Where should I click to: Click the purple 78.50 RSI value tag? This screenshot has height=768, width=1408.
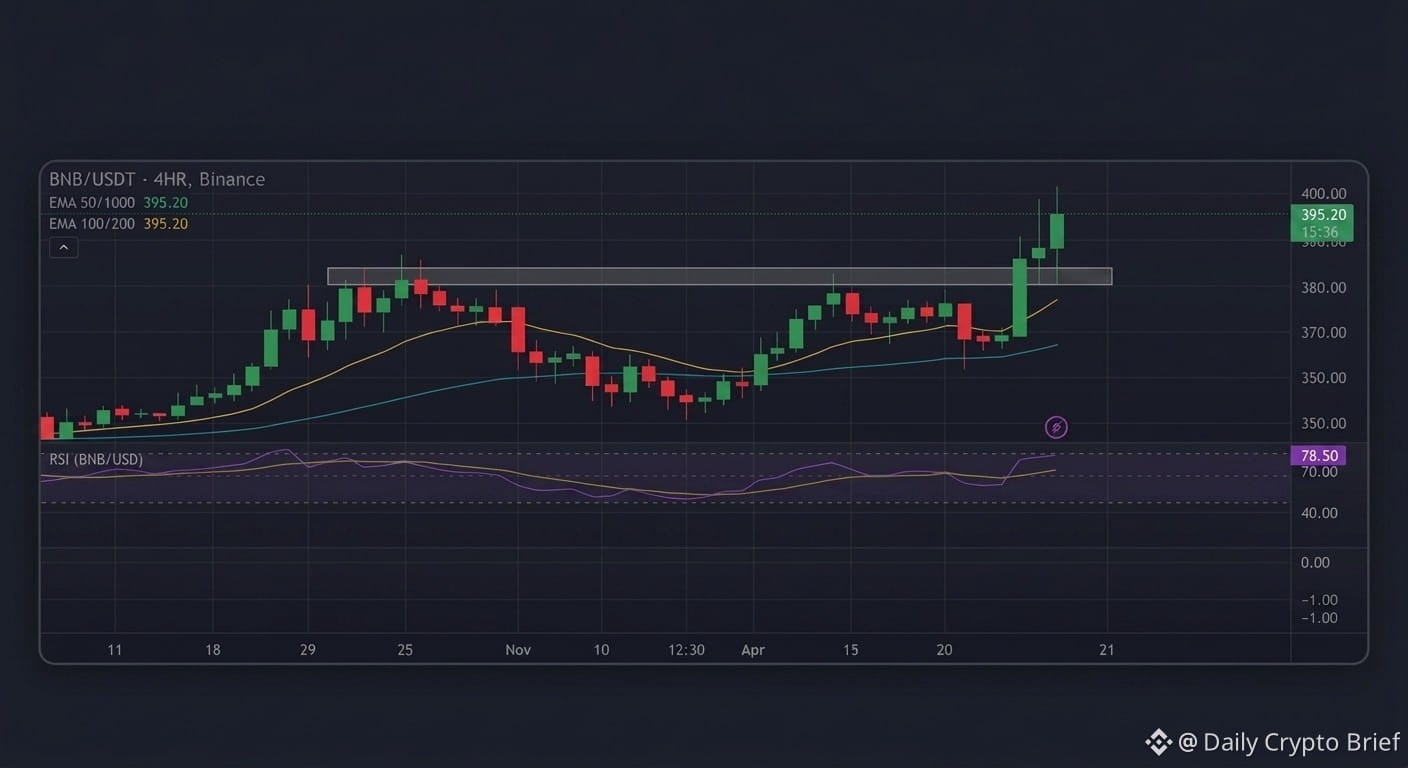(x=1319, y=456)
